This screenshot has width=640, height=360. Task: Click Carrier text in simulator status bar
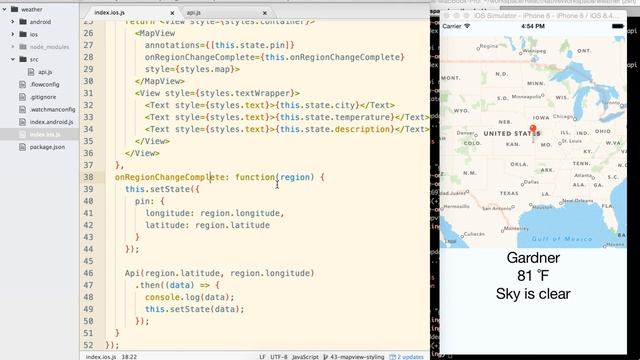[x=452, y=26]
